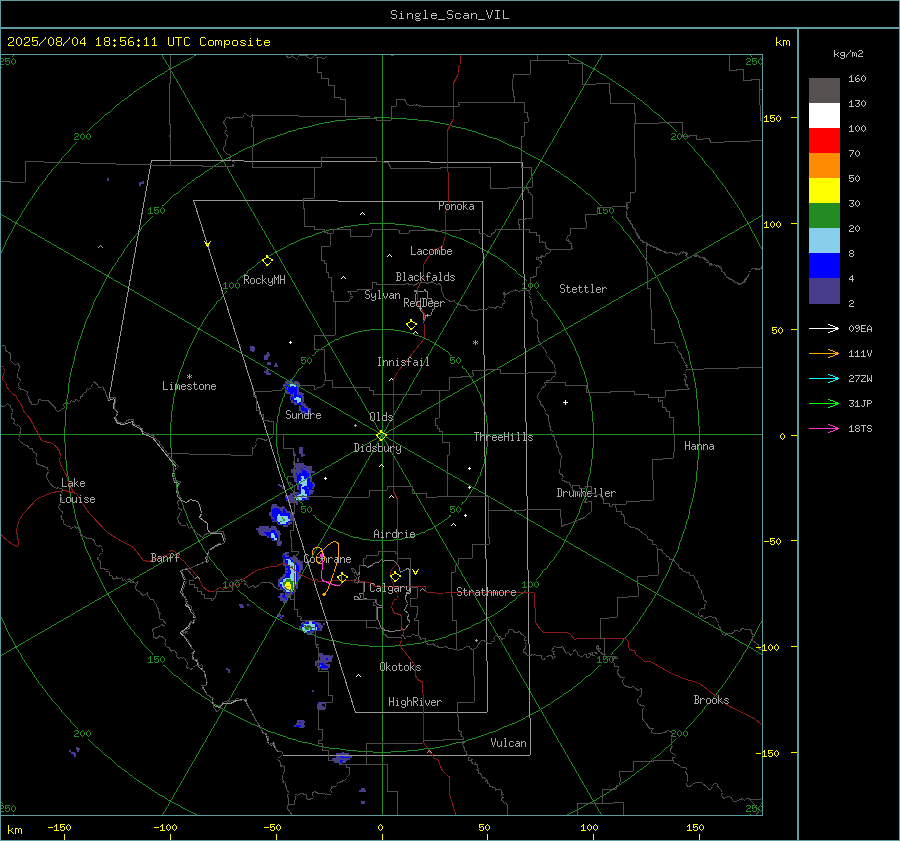The height and width of the screenshot is (841, 900).
Task: Click the Brooks town label
Action: tap(711, 700)
